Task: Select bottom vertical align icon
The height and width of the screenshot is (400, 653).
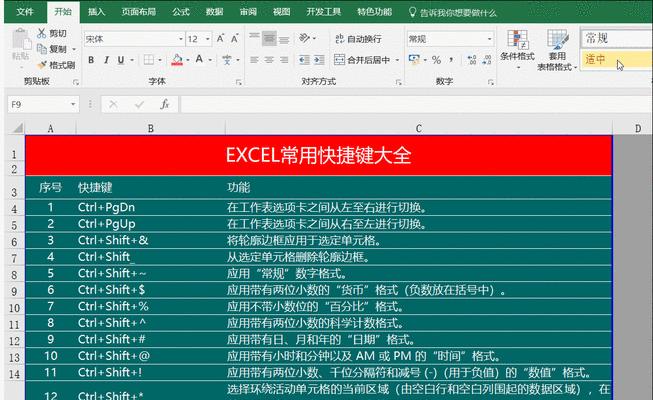Action: click(284, 39)
